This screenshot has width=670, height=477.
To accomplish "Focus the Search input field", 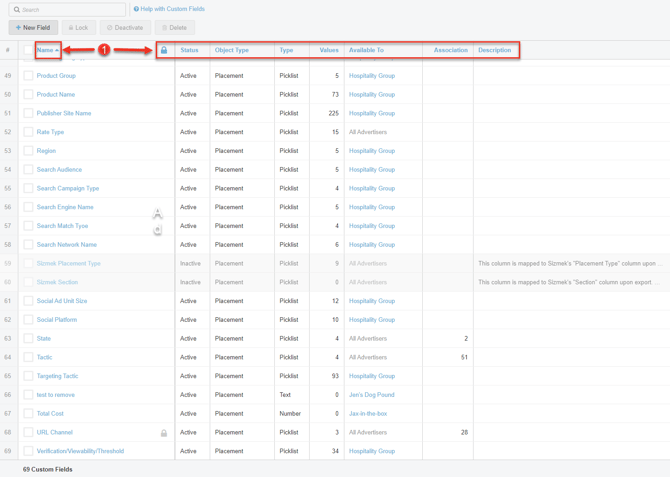I will (x=68, y=9).
